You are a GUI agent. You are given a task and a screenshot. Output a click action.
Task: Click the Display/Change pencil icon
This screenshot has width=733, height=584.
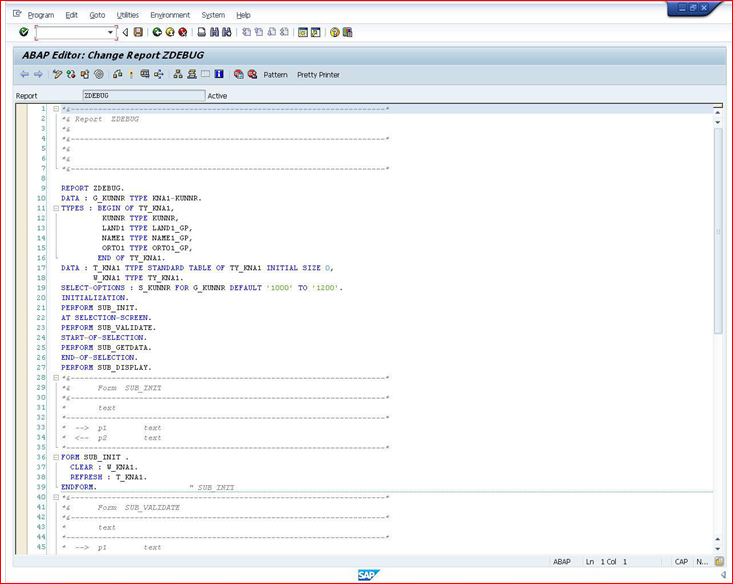coord(57,74)
